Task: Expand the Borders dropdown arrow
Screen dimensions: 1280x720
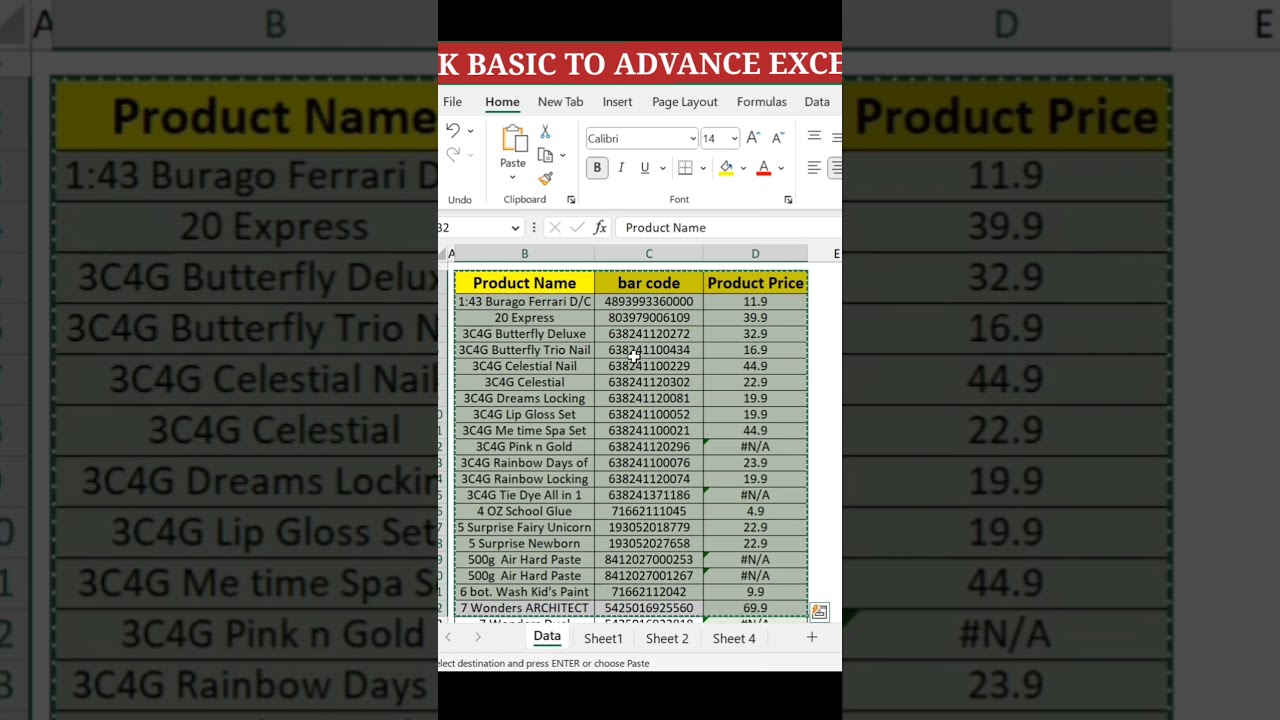Action: point(702,168)
